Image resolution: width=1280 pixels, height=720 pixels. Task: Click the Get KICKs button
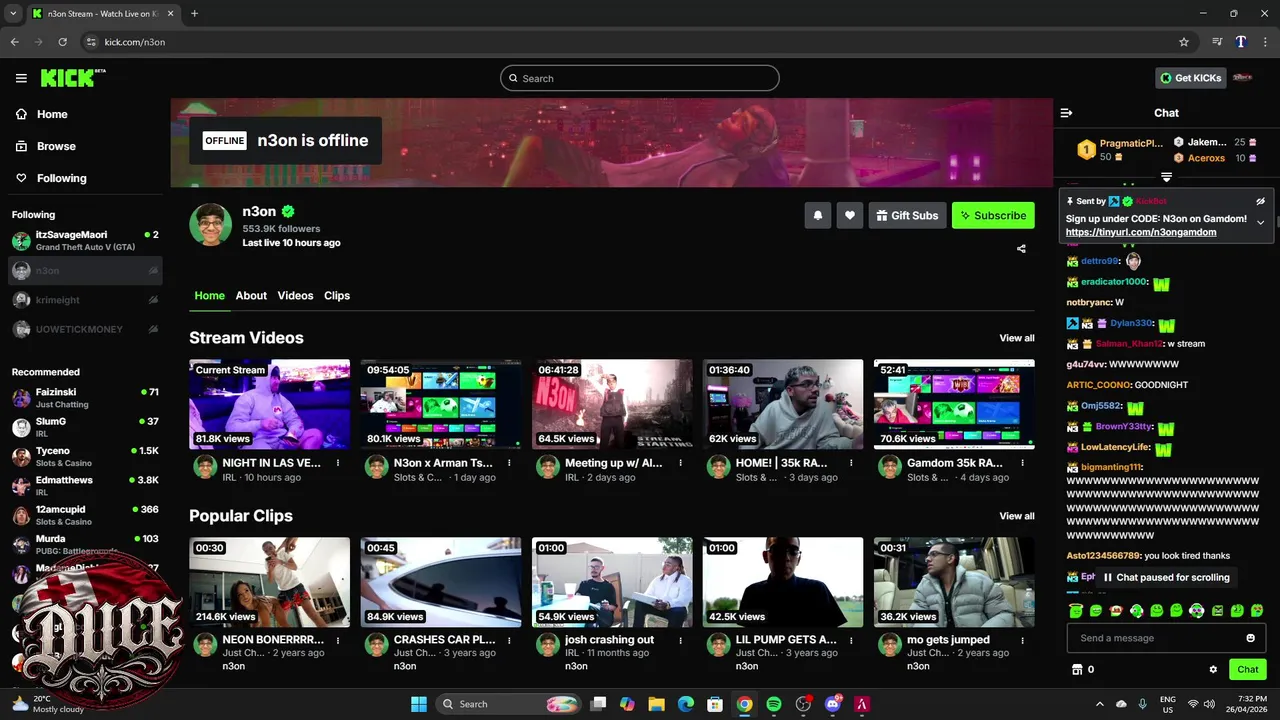click(x=1190, y=78)
